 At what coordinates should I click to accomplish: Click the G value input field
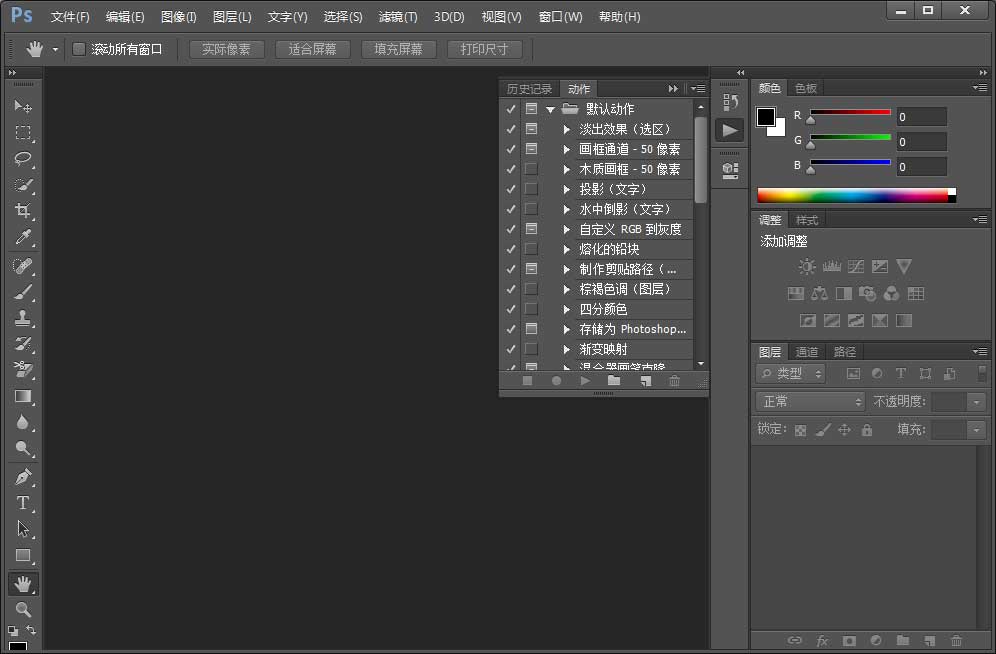point(922,142)
